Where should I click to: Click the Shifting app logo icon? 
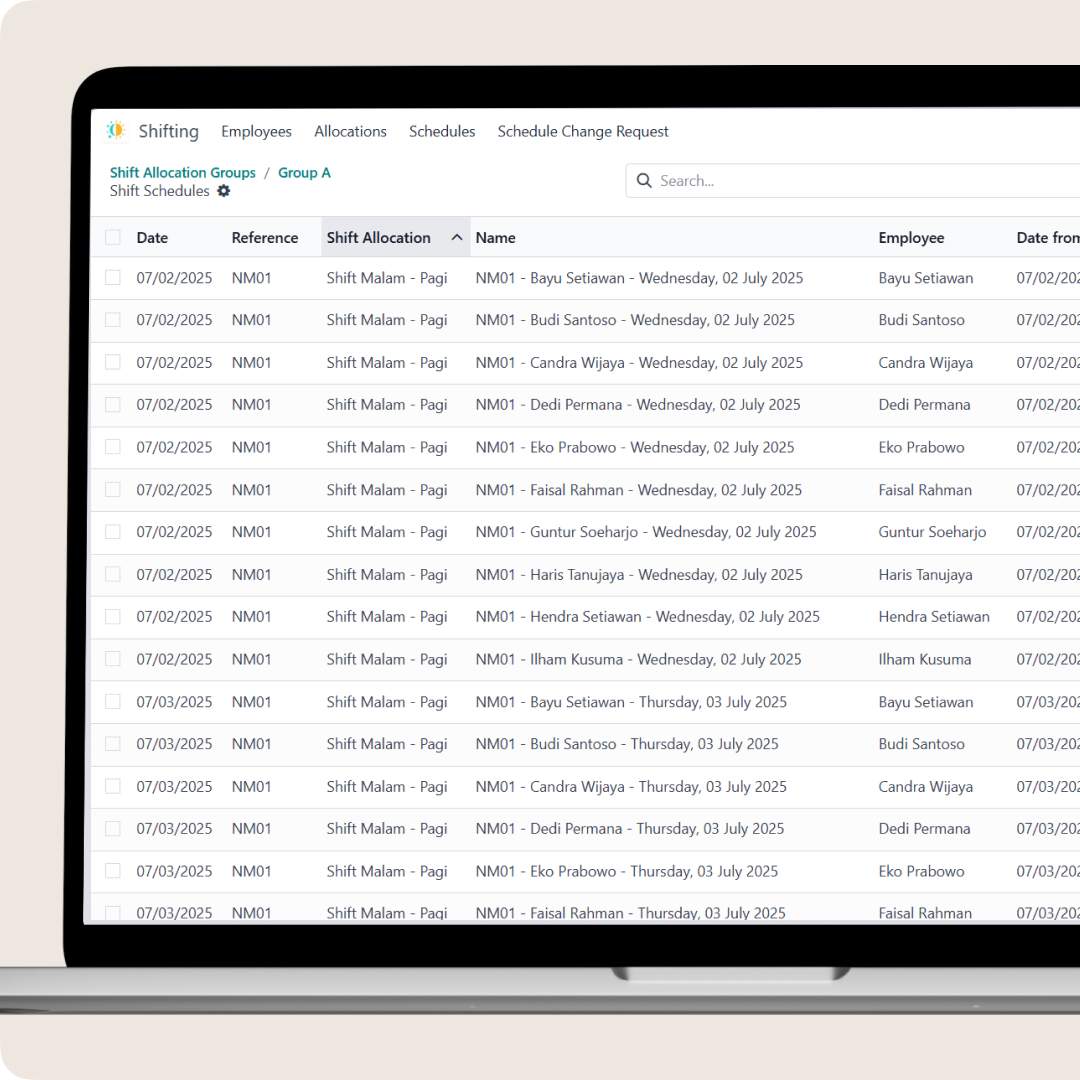coord(116,131)
